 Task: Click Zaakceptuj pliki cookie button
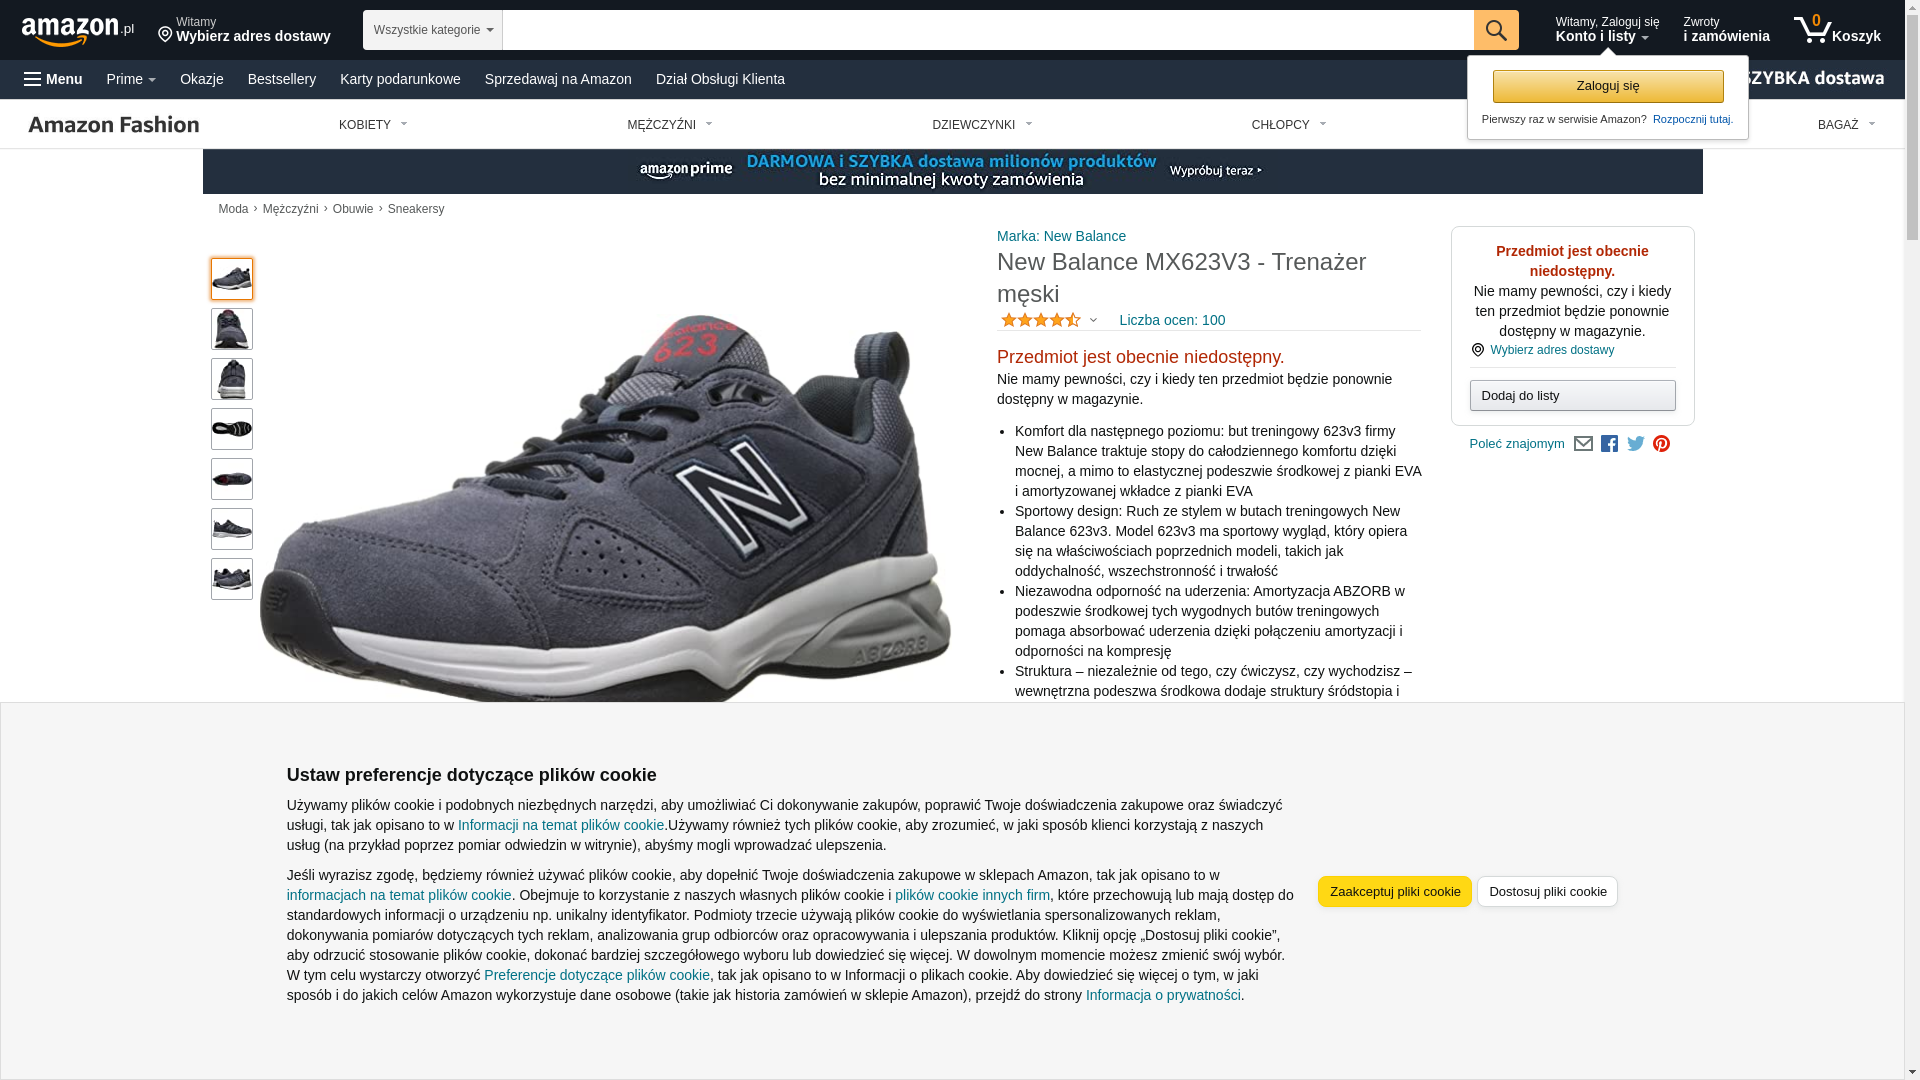coord(1395,892)
